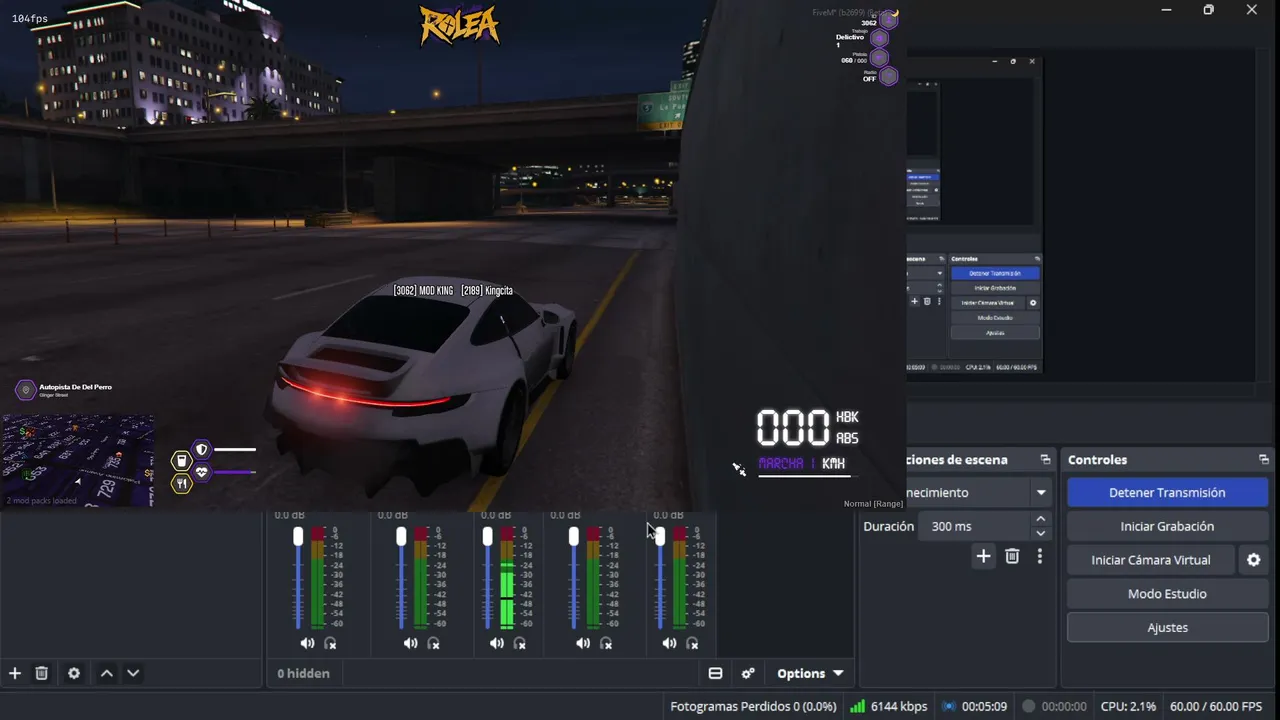Add a new source with the plus icon in sources toolbar

(x=15, y=673)
